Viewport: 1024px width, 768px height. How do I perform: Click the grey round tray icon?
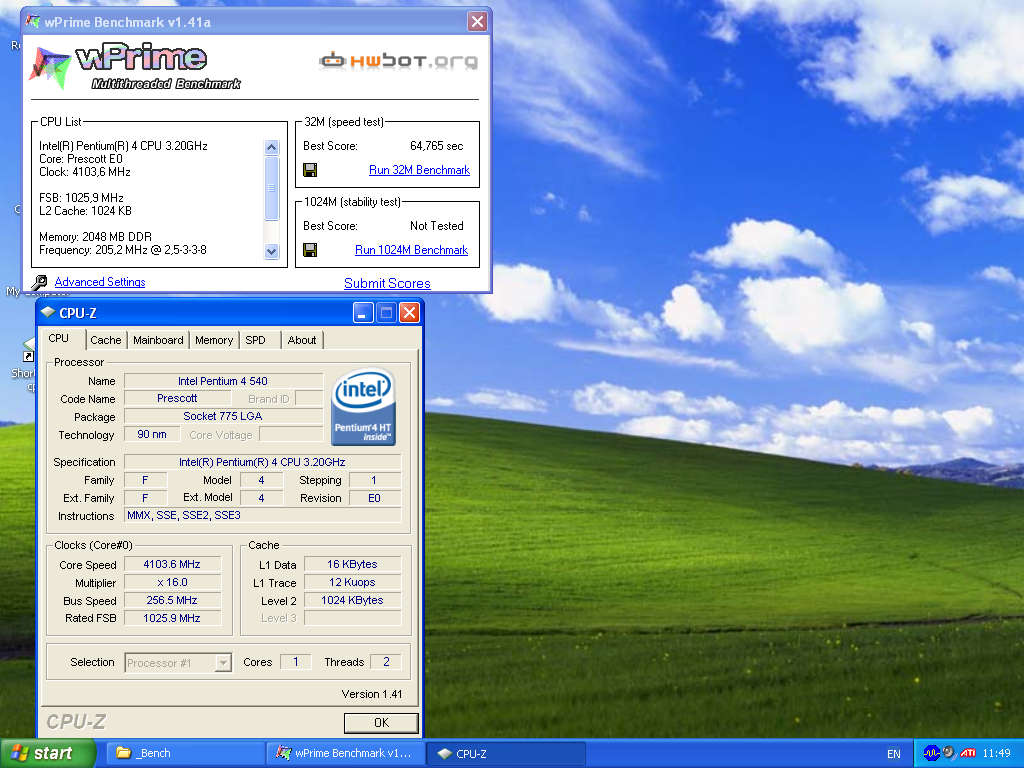click(x=949, y=753)
